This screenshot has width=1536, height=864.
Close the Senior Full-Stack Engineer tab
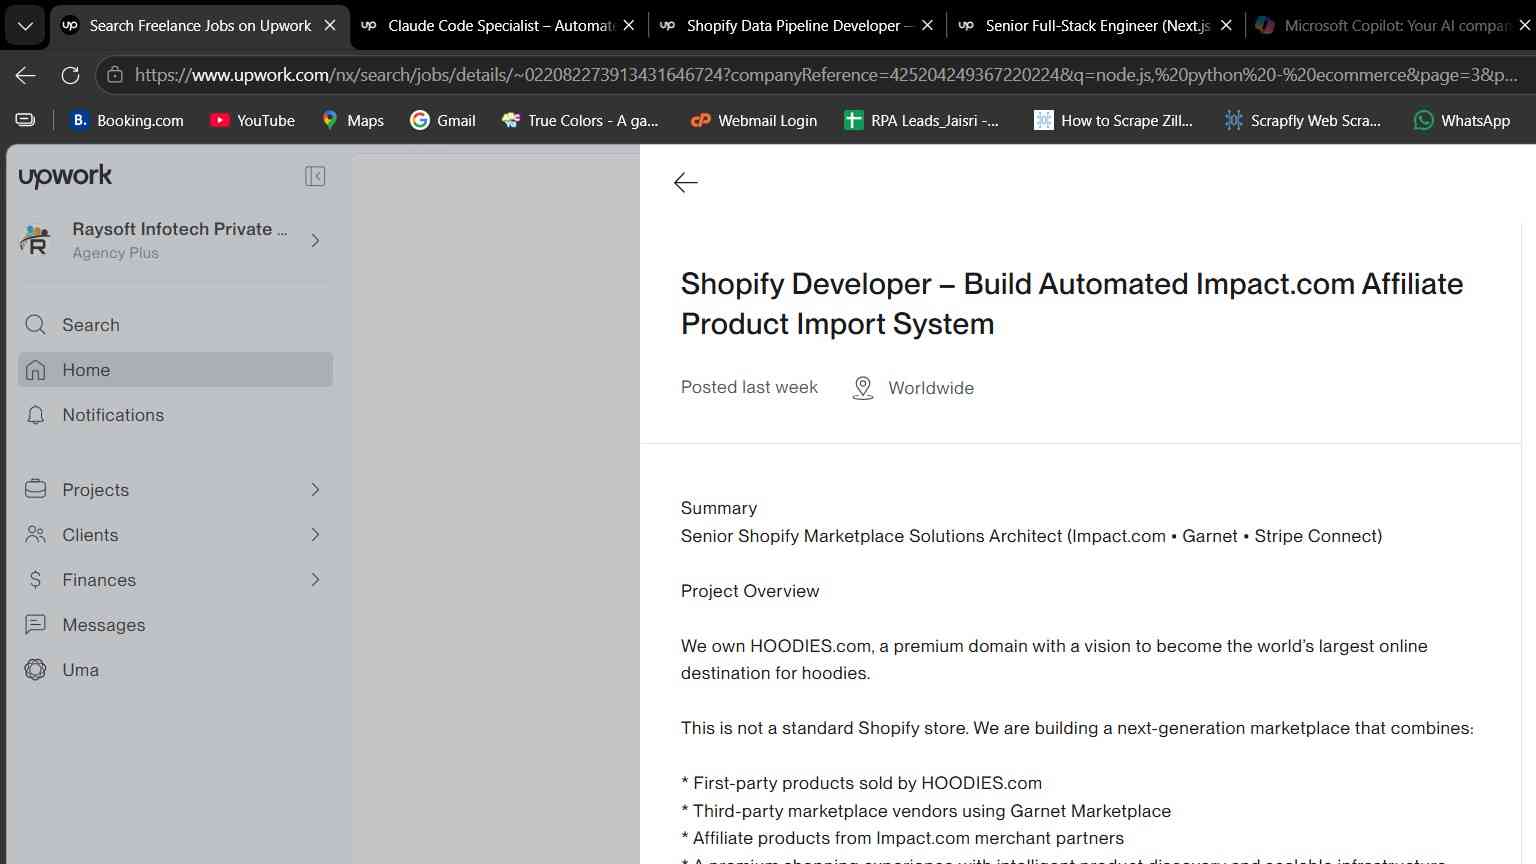click(1226, 26)
